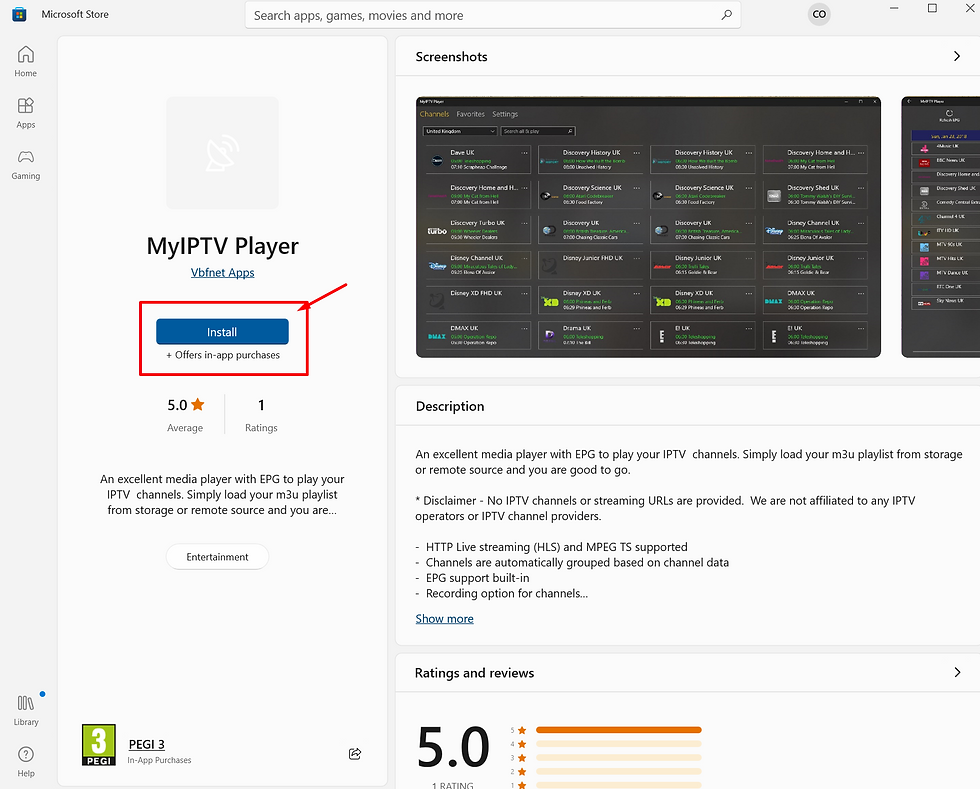Click the MyIPTV Player title text
This screenshot has height=789, width=980.
tap(222, 246)
